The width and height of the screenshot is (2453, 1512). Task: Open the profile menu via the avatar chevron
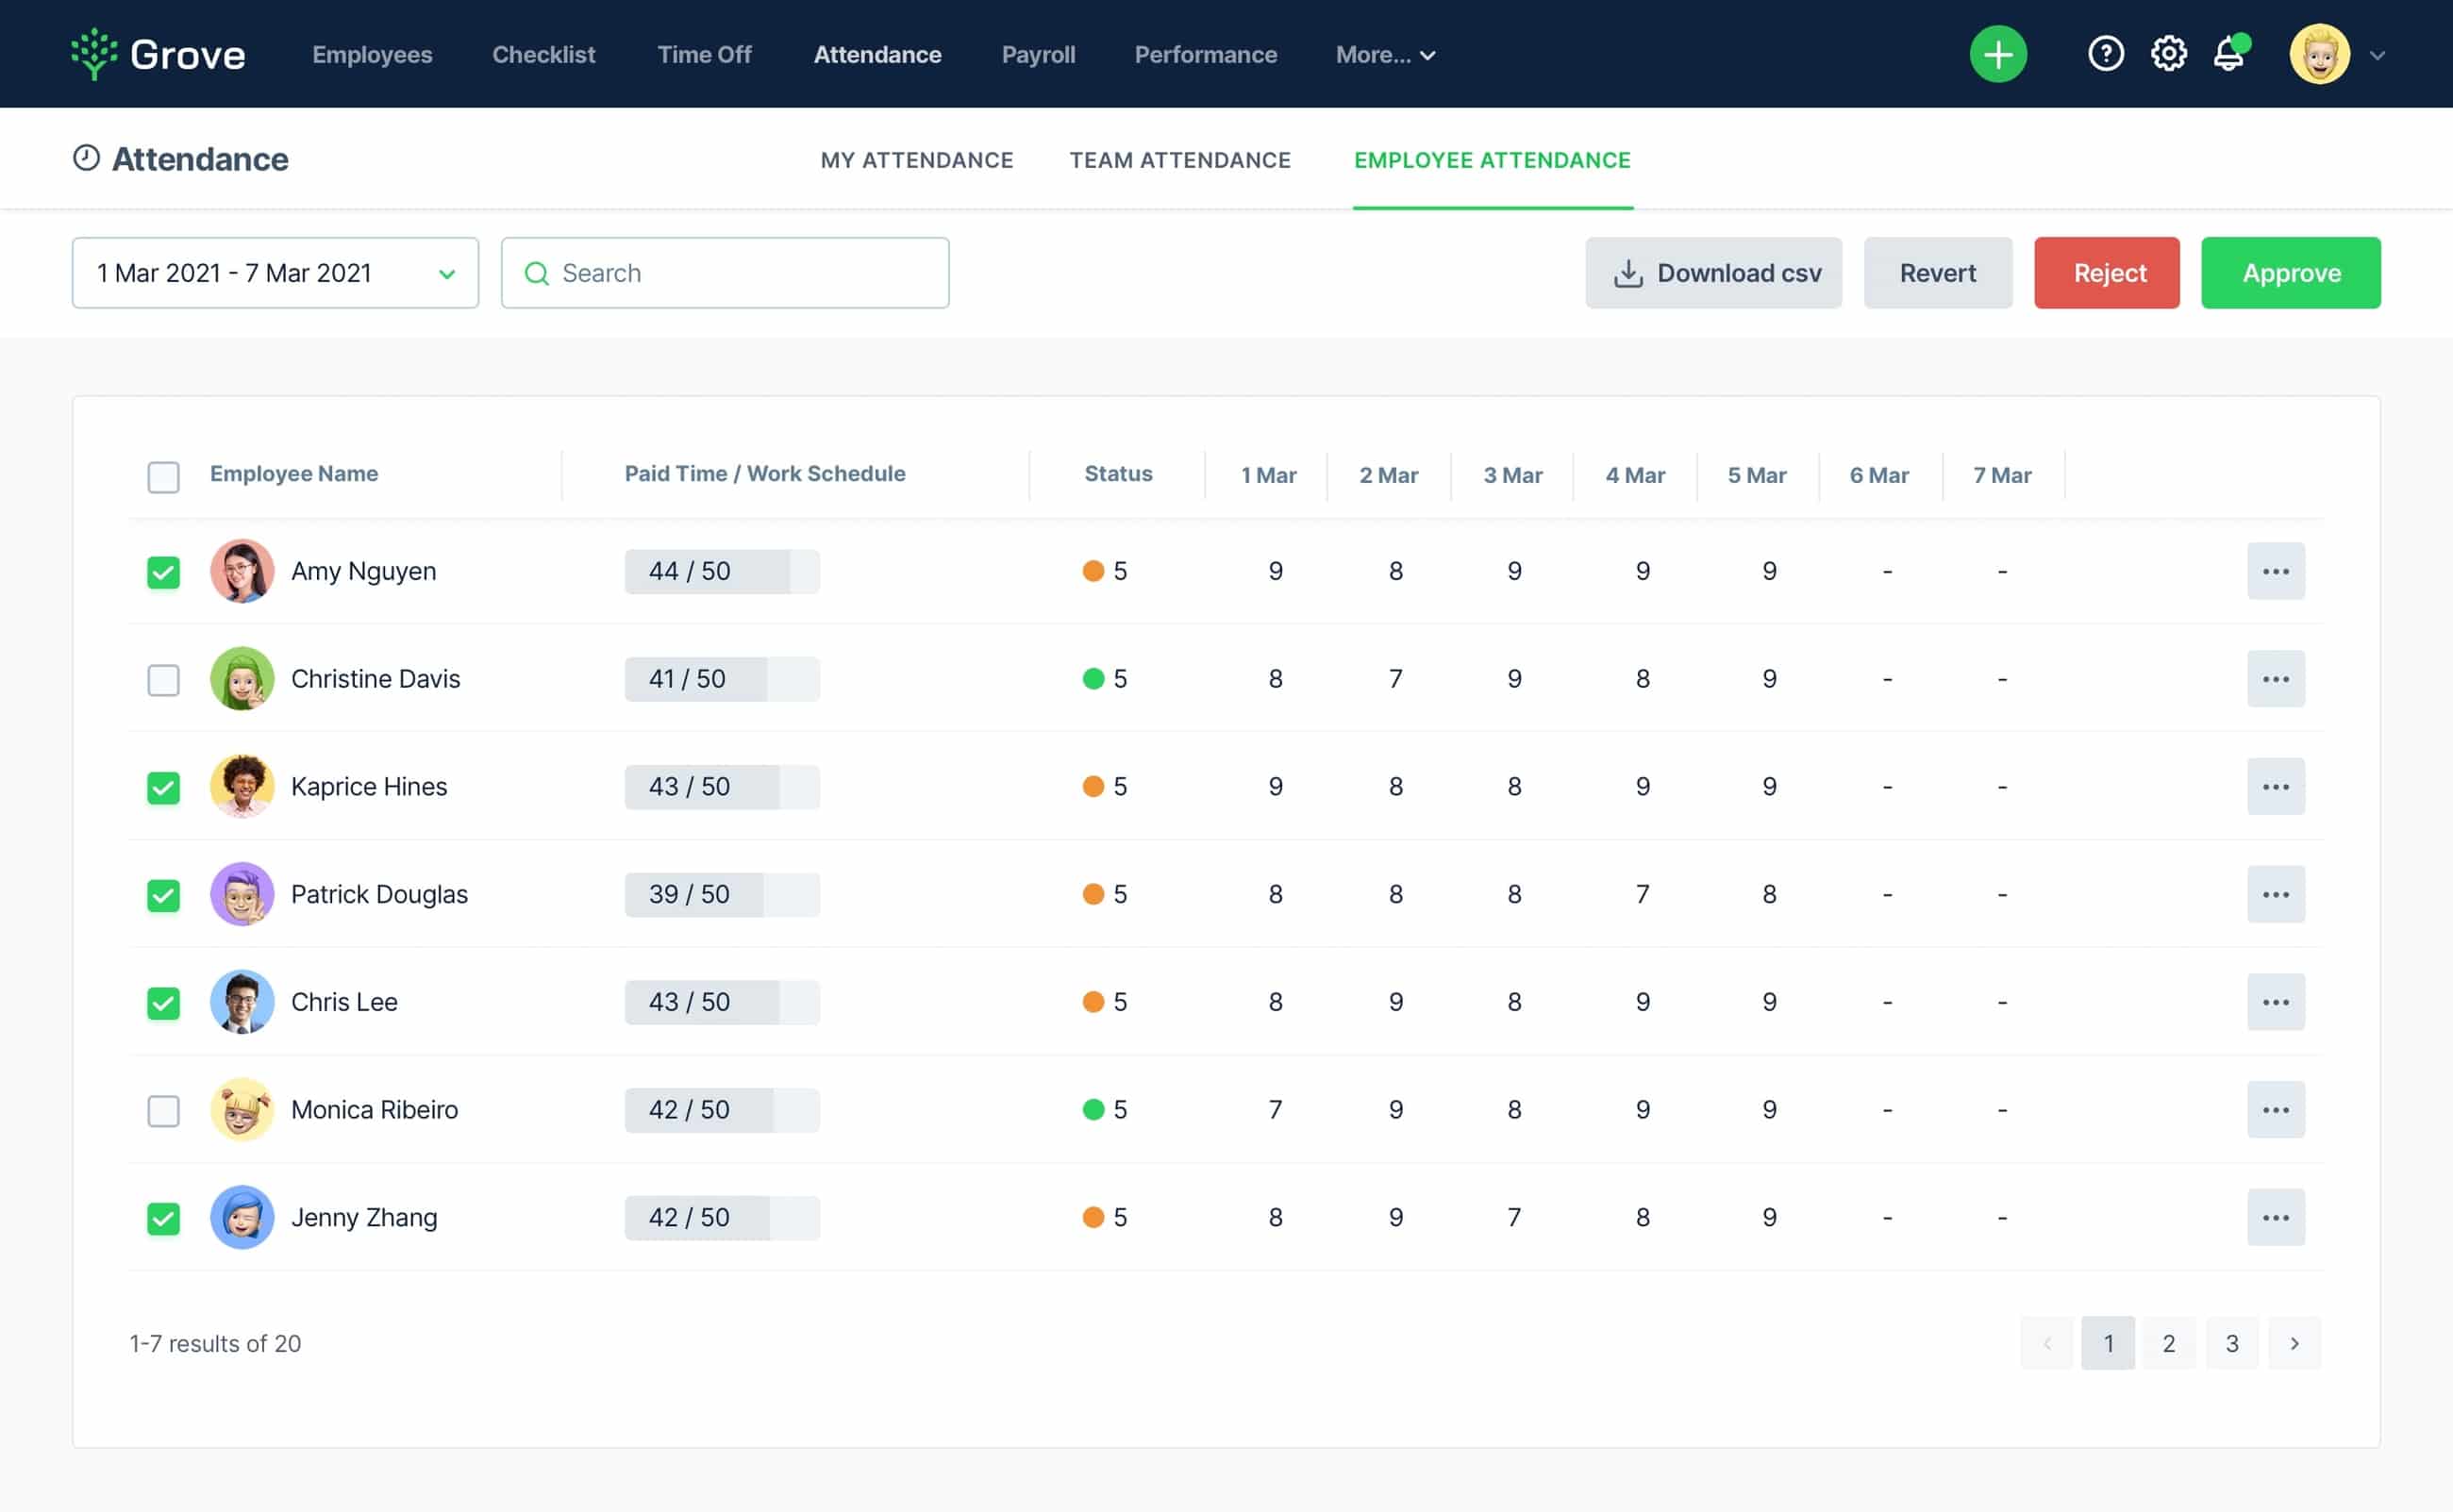2377,56
